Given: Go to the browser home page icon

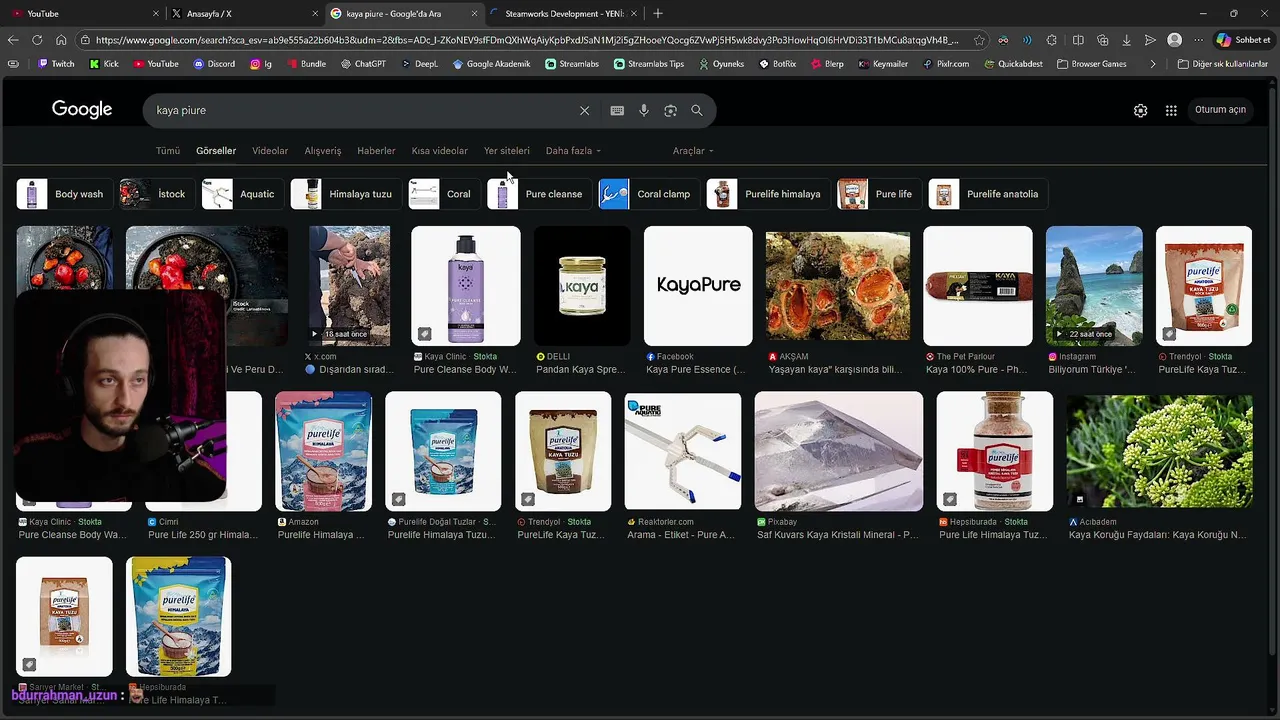Looking at the screenshot, I should pos(61,40).
